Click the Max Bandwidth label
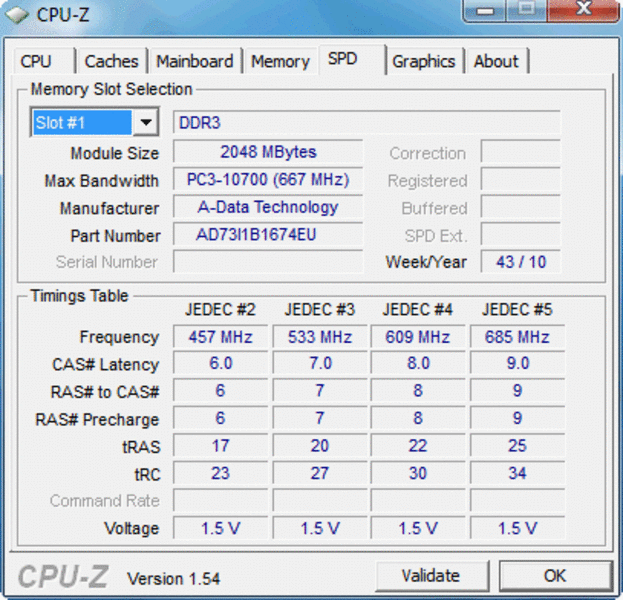The height and width of the screenshot is (600, 623). (x=102, y=181)
